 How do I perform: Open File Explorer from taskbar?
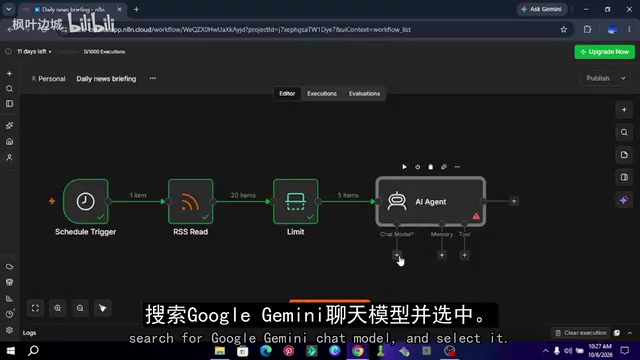click(220, 351)
